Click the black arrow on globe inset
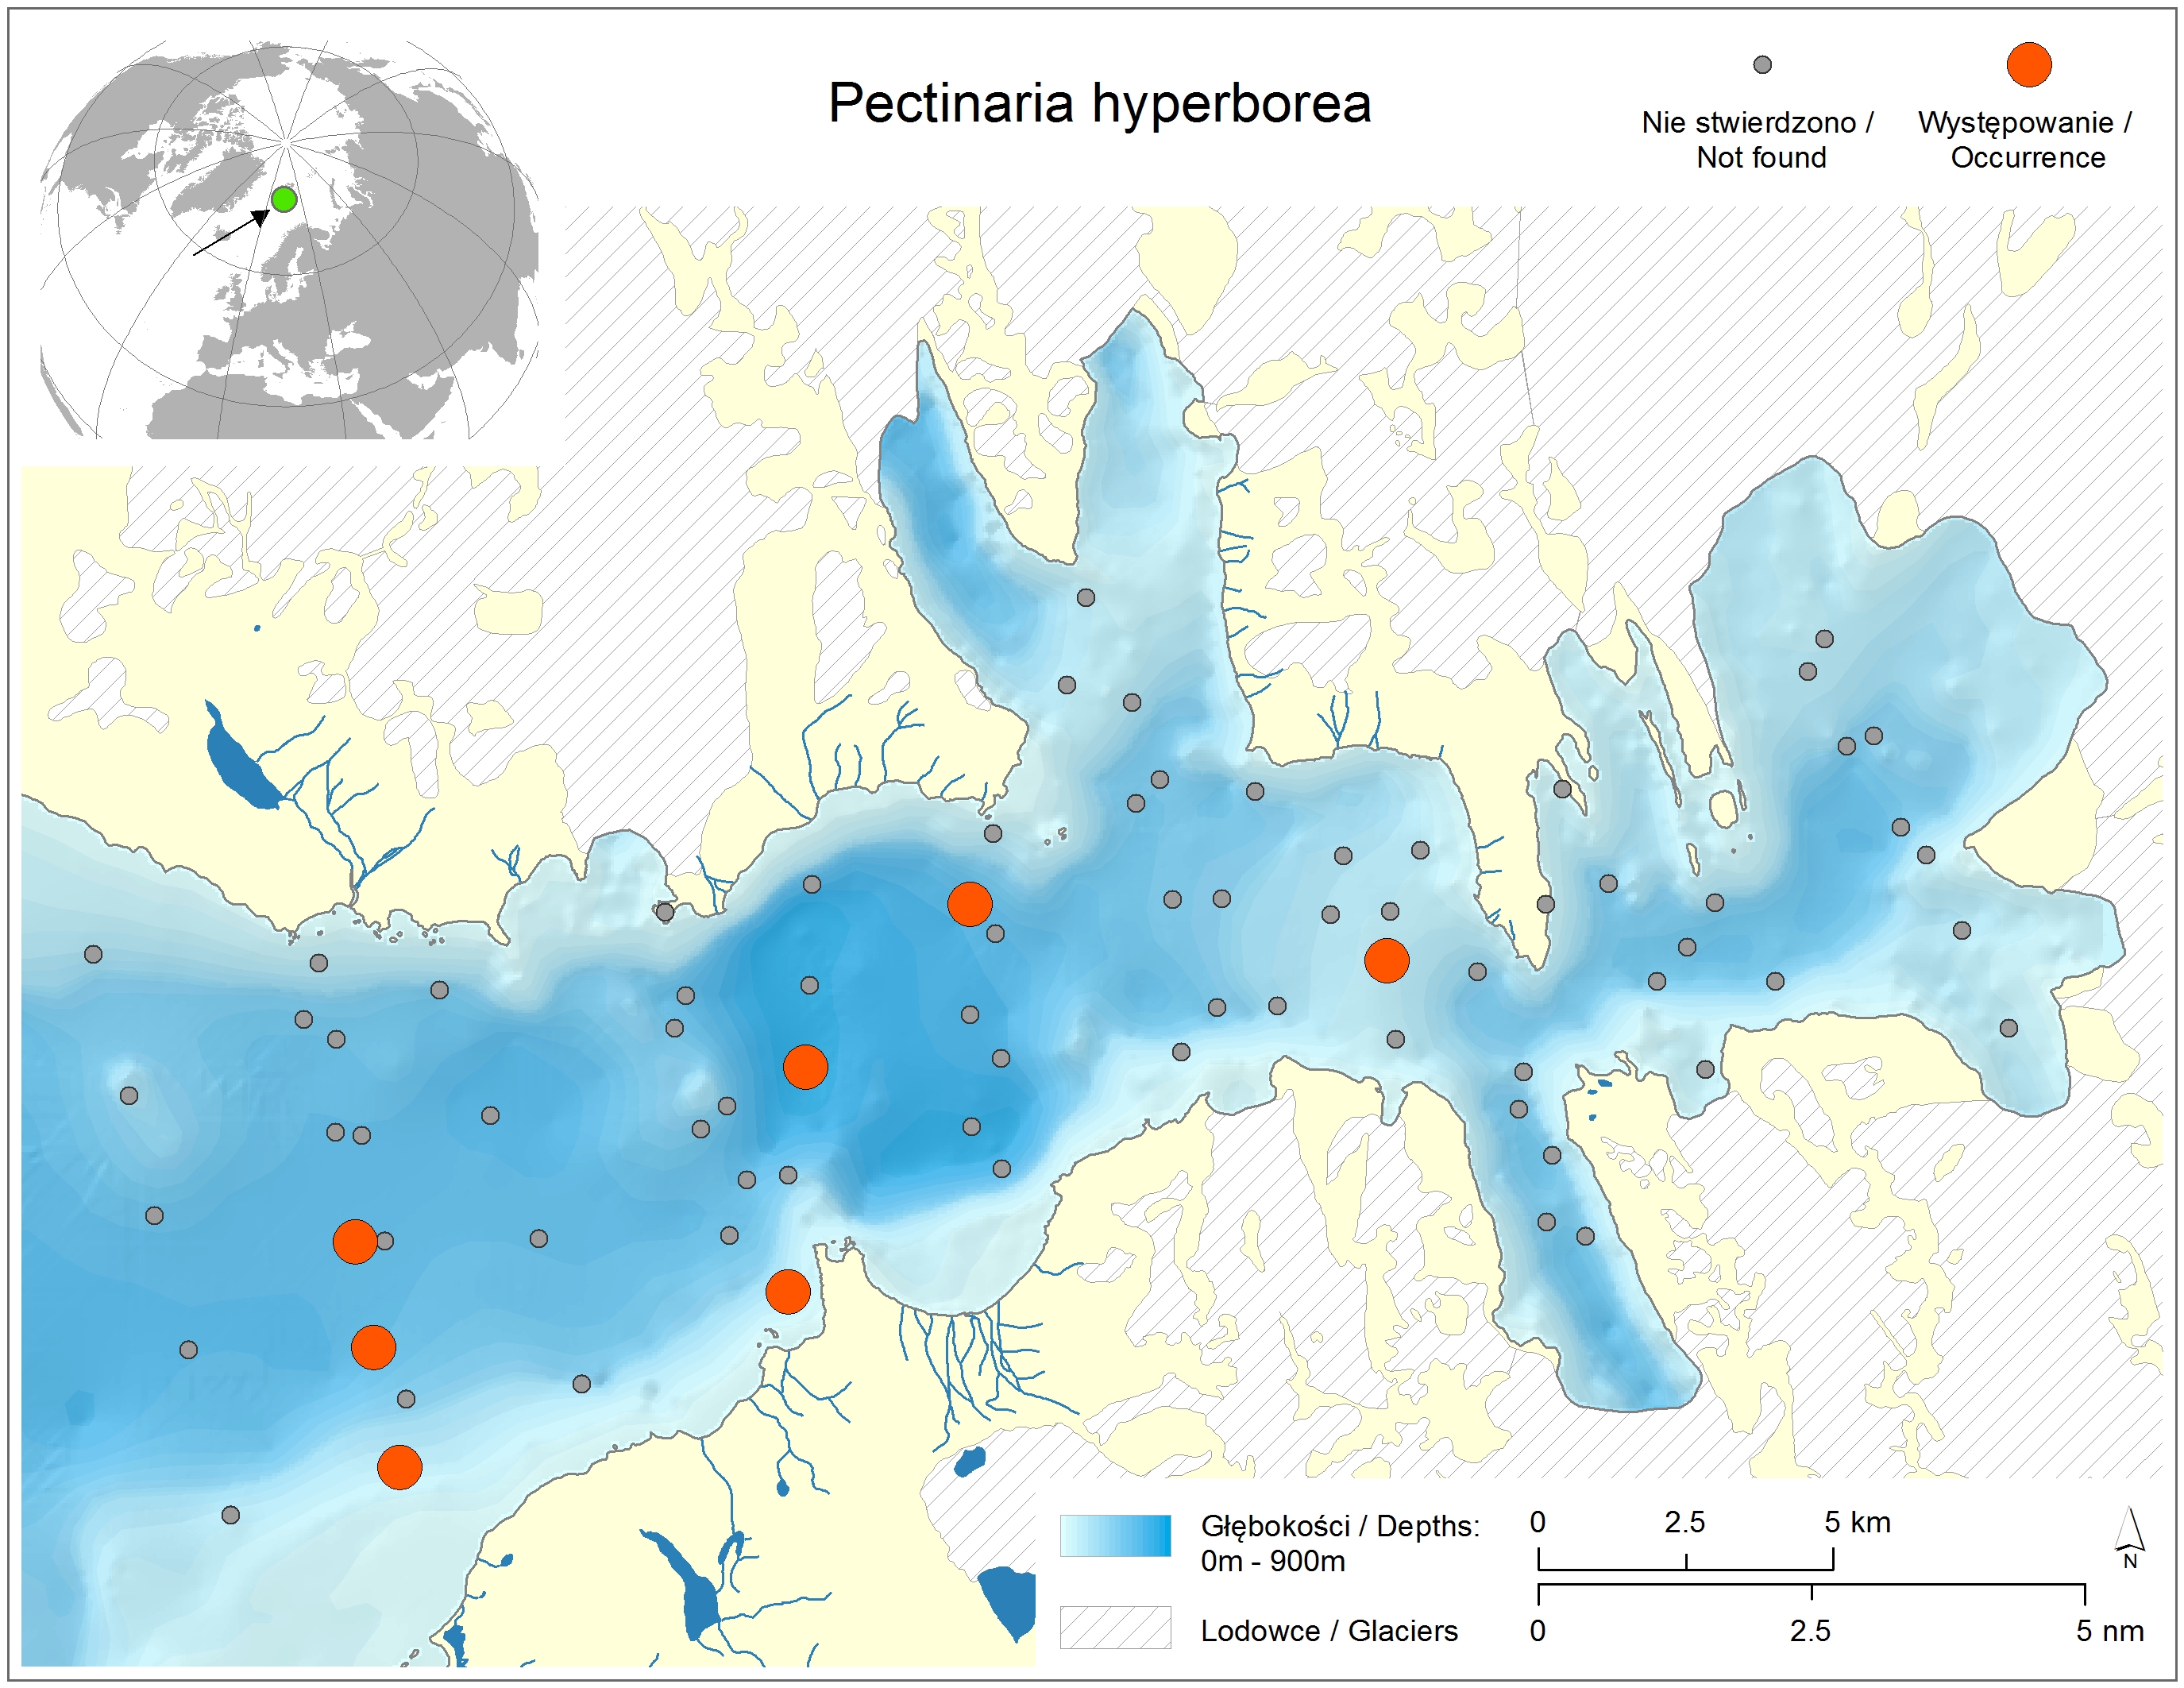 pos(231,233)
